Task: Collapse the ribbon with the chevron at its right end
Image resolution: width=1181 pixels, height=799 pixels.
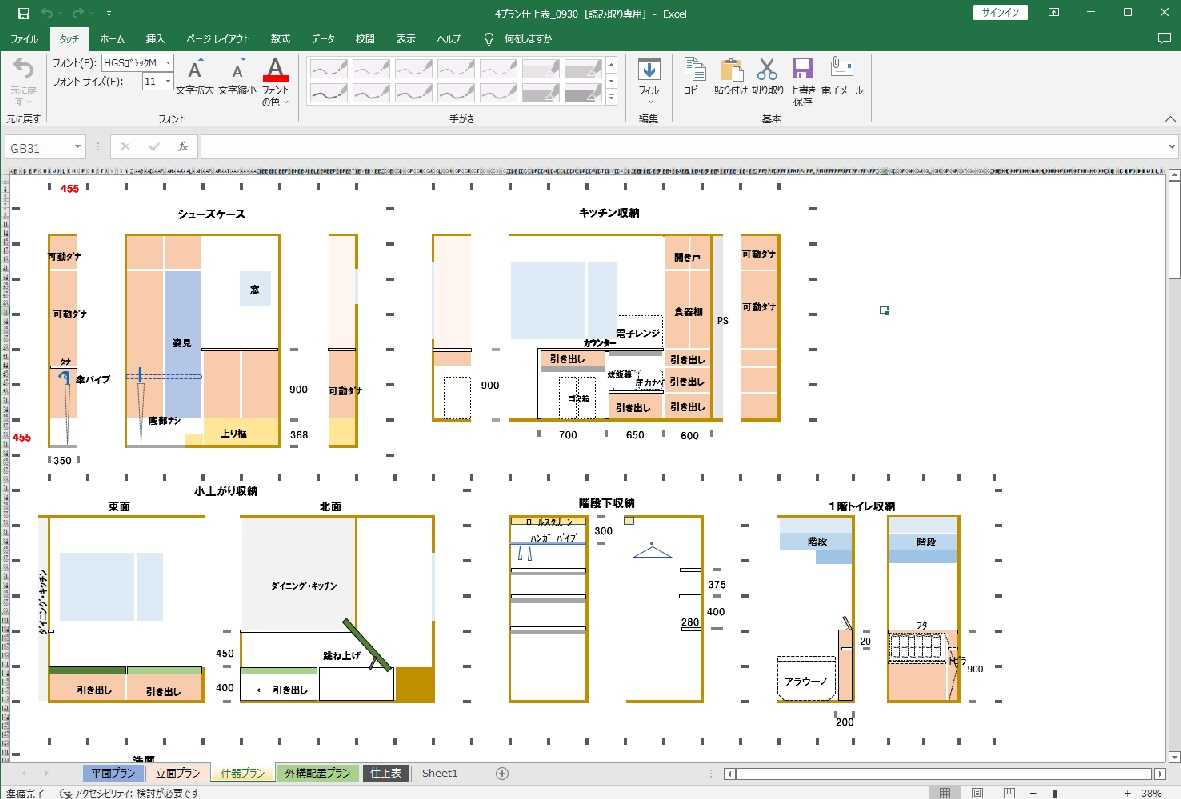Action: click(x=1169, y=118)
